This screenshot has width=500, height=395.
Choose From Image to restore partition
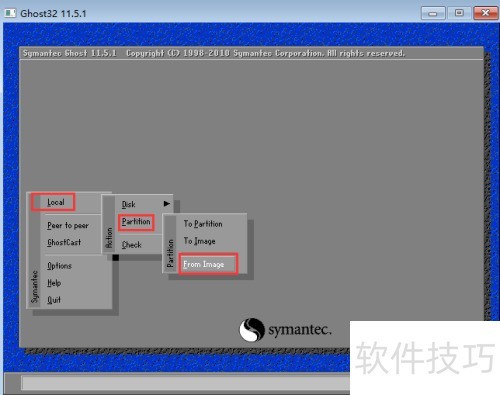(204, 264)
